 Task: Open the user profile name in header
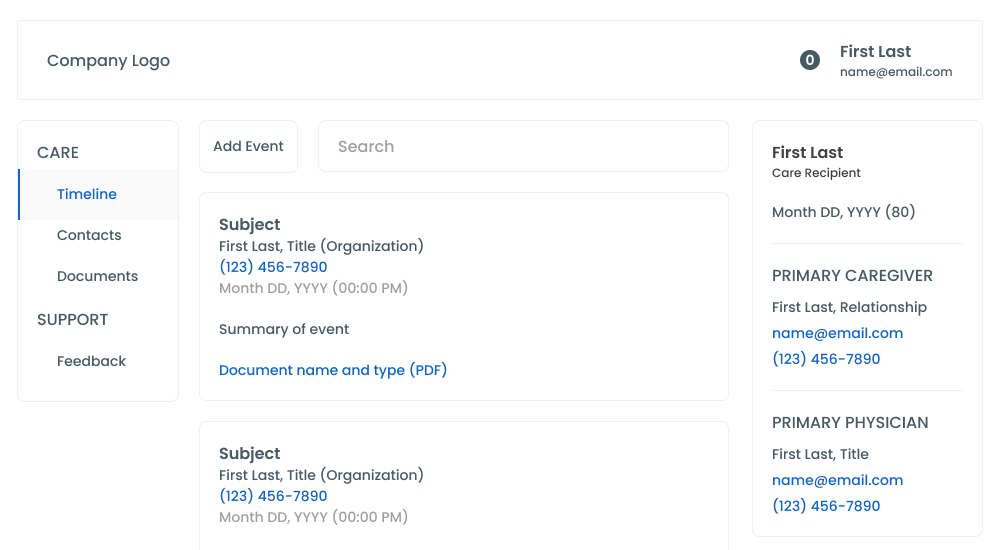pyautogui.click(x=875, y=52)
